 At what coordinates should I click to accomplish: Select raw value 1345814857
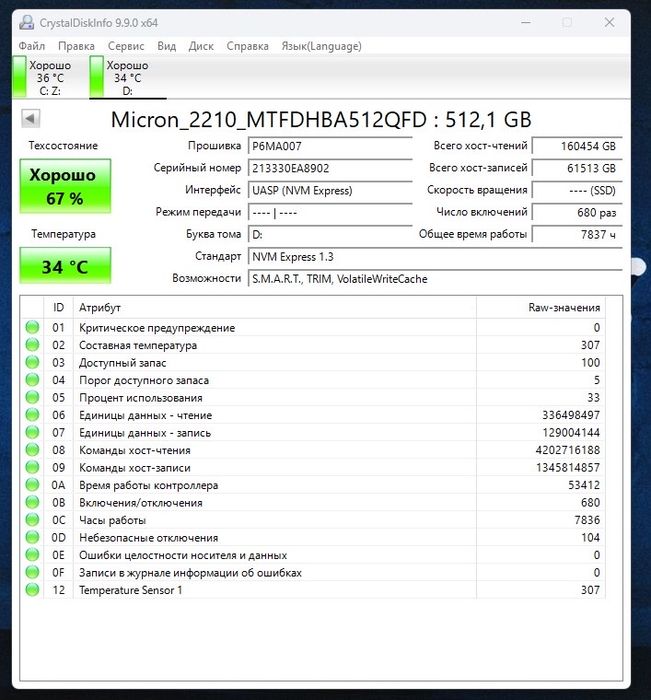point(568,467)
